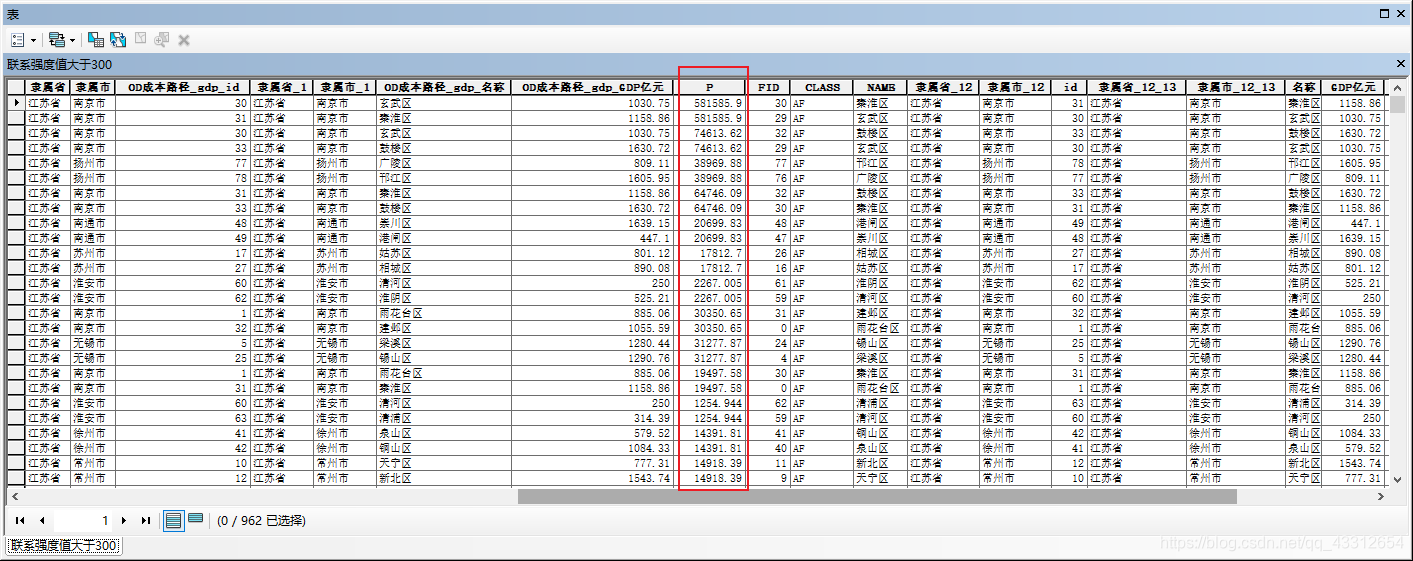Click the FID column header
This screenshot has width=1413, height=561.
tap(768, 88)
